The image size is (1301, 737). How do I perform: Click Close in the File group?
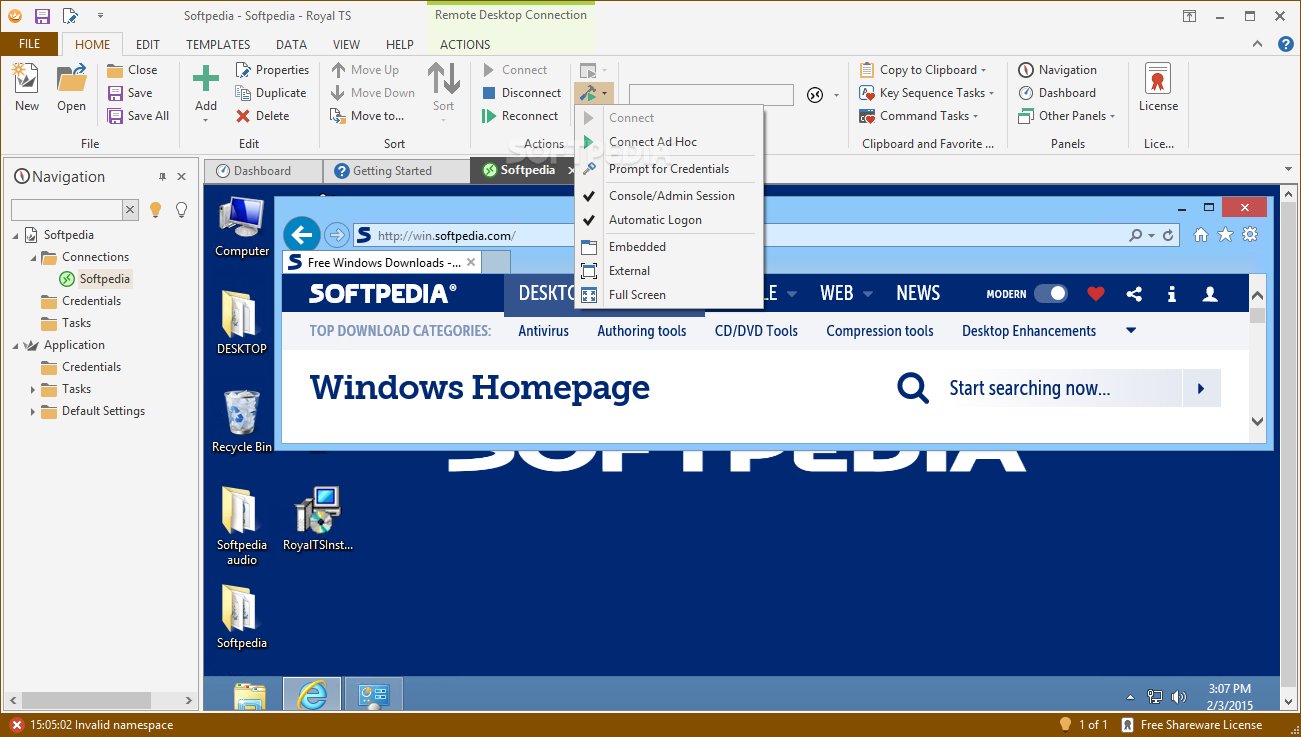tap(132, 70)
